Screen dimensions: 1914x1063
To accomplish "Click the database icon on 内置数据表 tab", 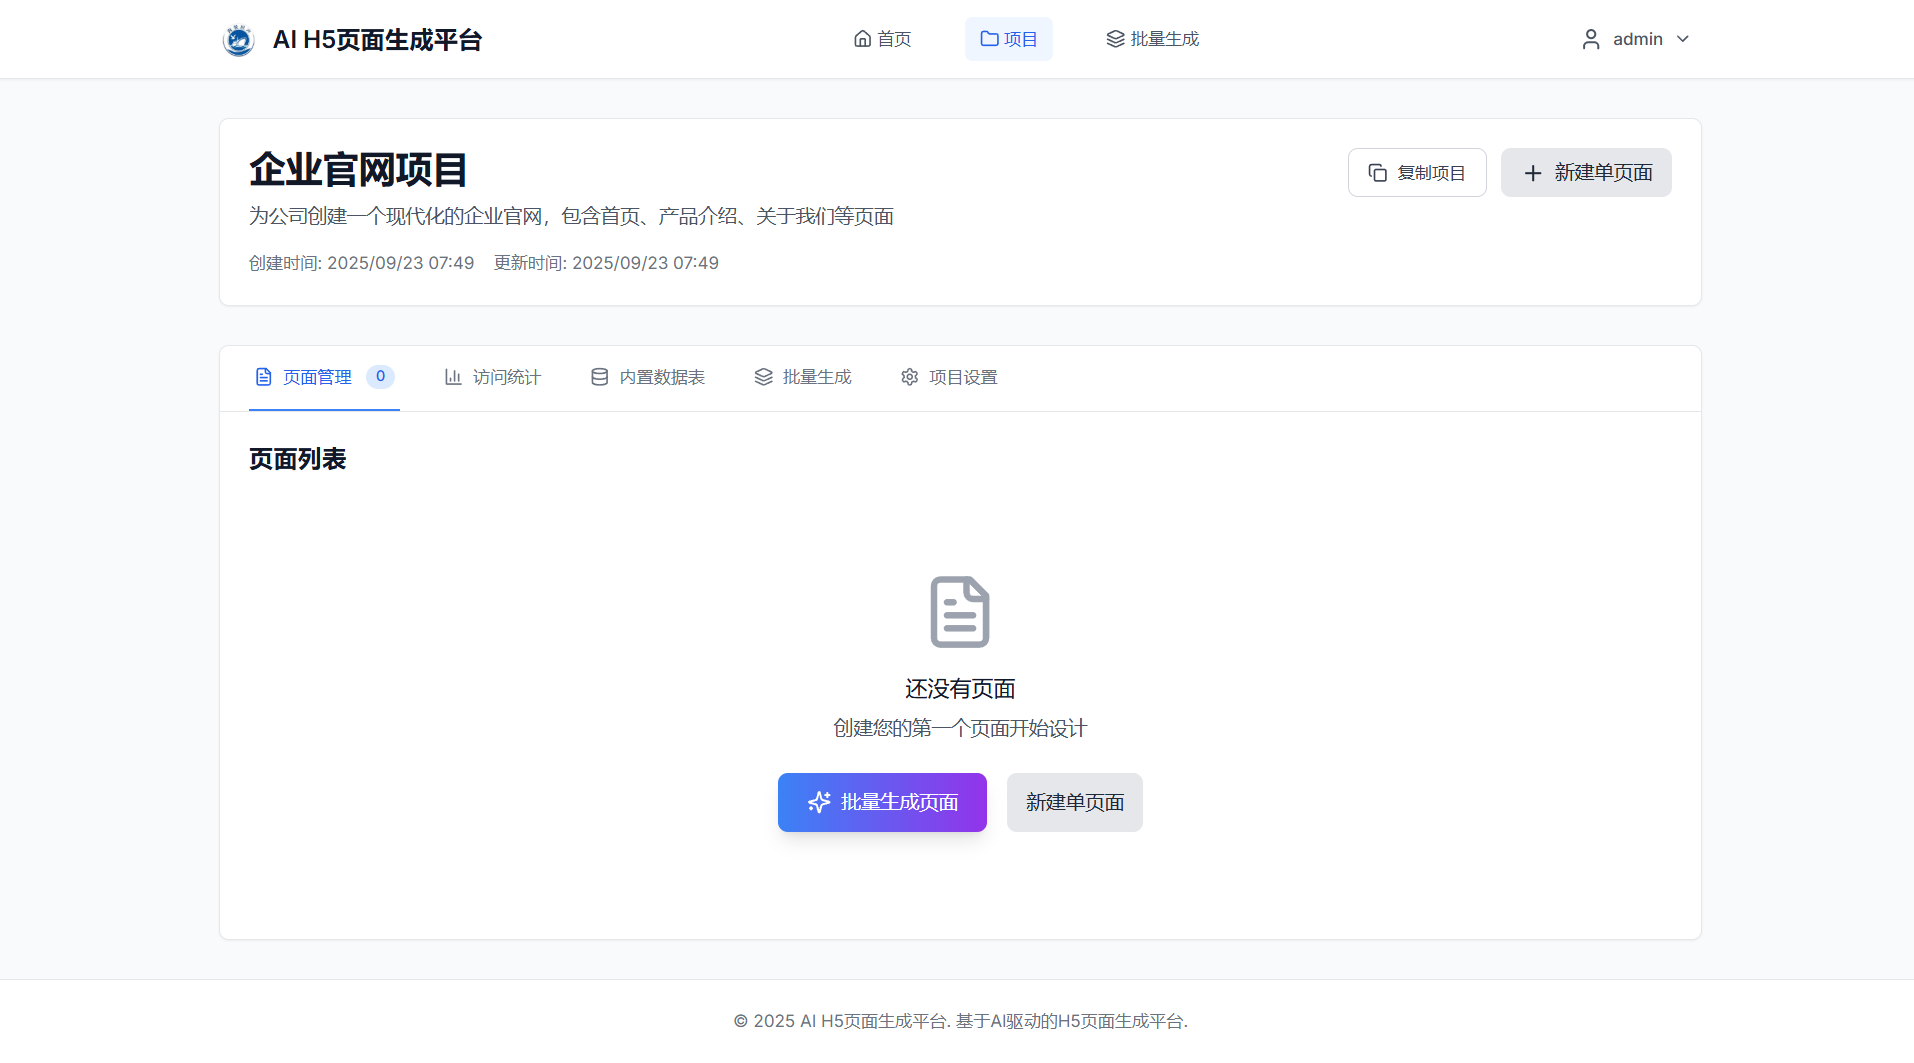I will (x=599, y=377).
